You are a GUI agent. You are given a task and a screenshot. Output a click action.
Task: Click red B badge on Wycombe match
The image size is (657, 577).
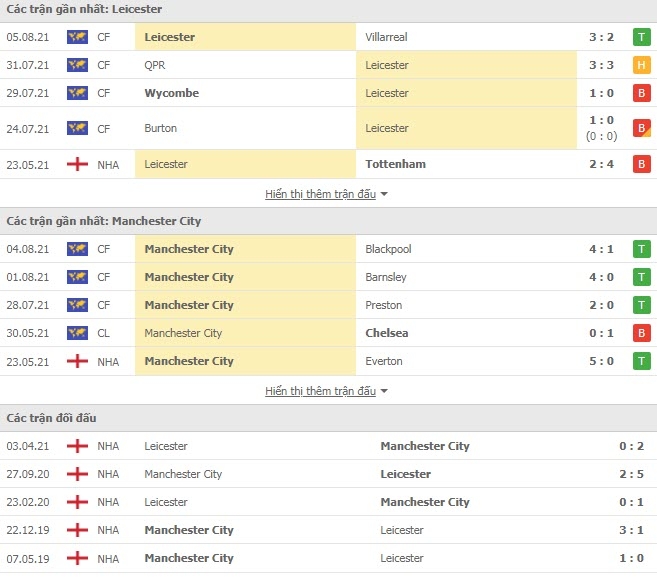[641, 93]
